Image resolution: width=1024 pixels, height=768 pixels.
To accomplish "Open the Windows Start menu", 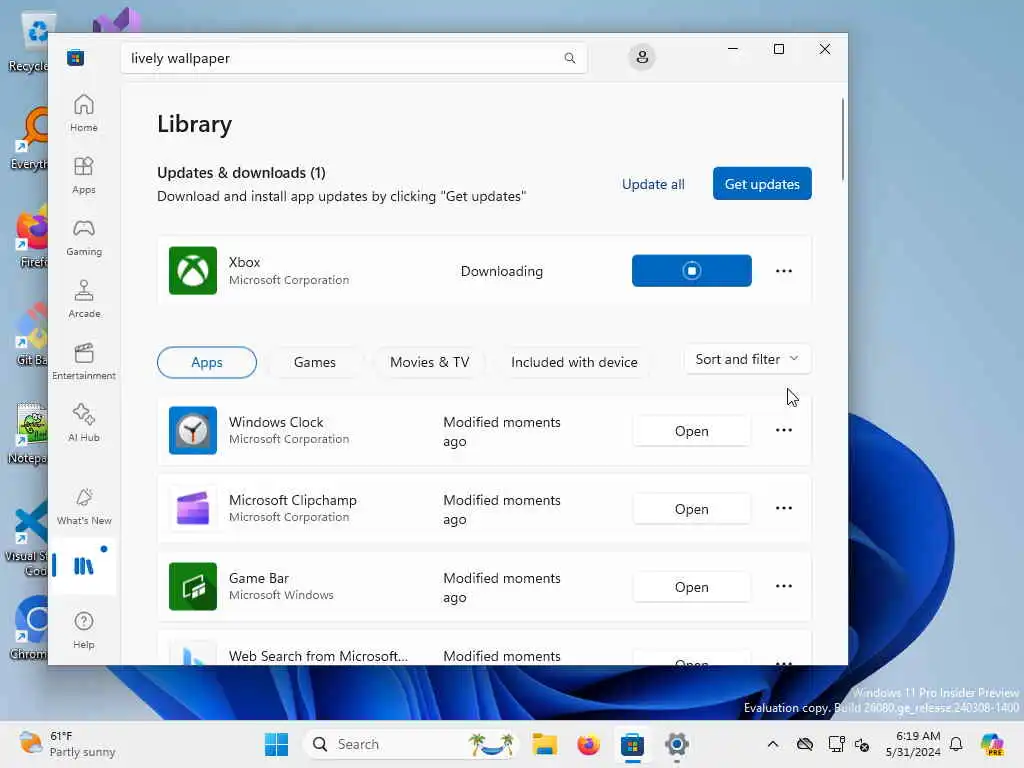I will click(x=276, y=744).
